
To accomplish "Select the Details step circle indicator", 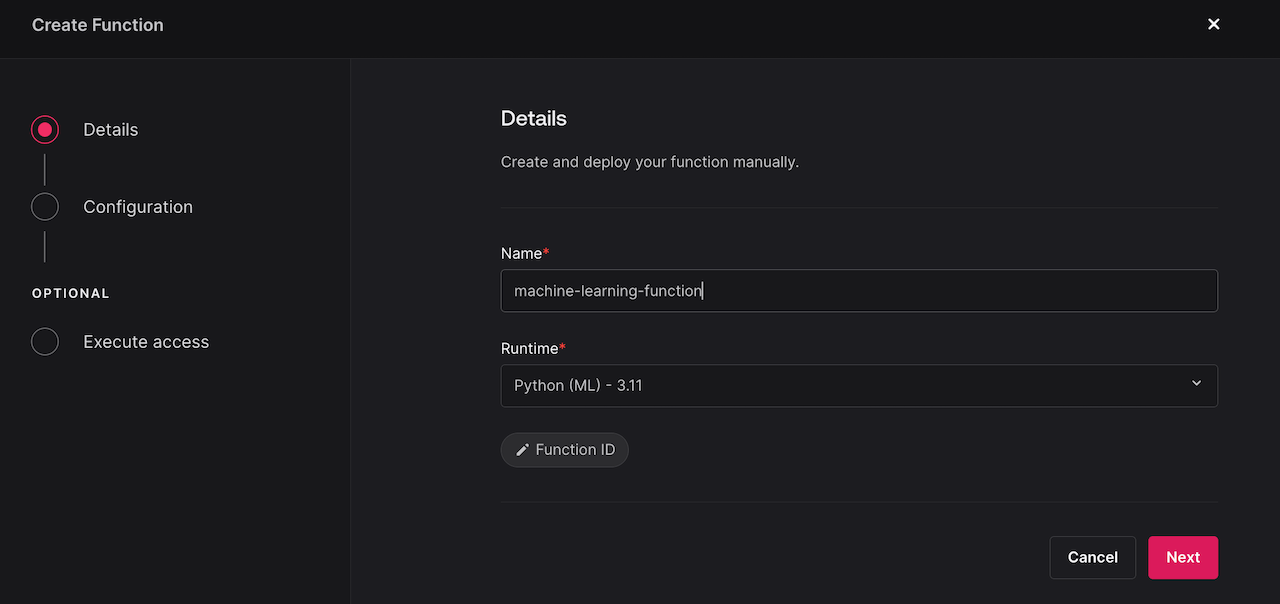I will point(45,130).
